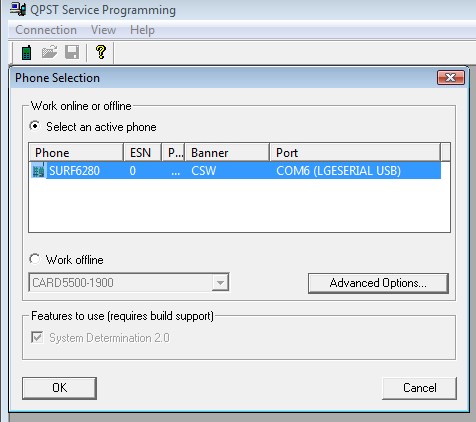
Task: Click the SURF6280 phone row icon
Action: [x=38, y=171]
